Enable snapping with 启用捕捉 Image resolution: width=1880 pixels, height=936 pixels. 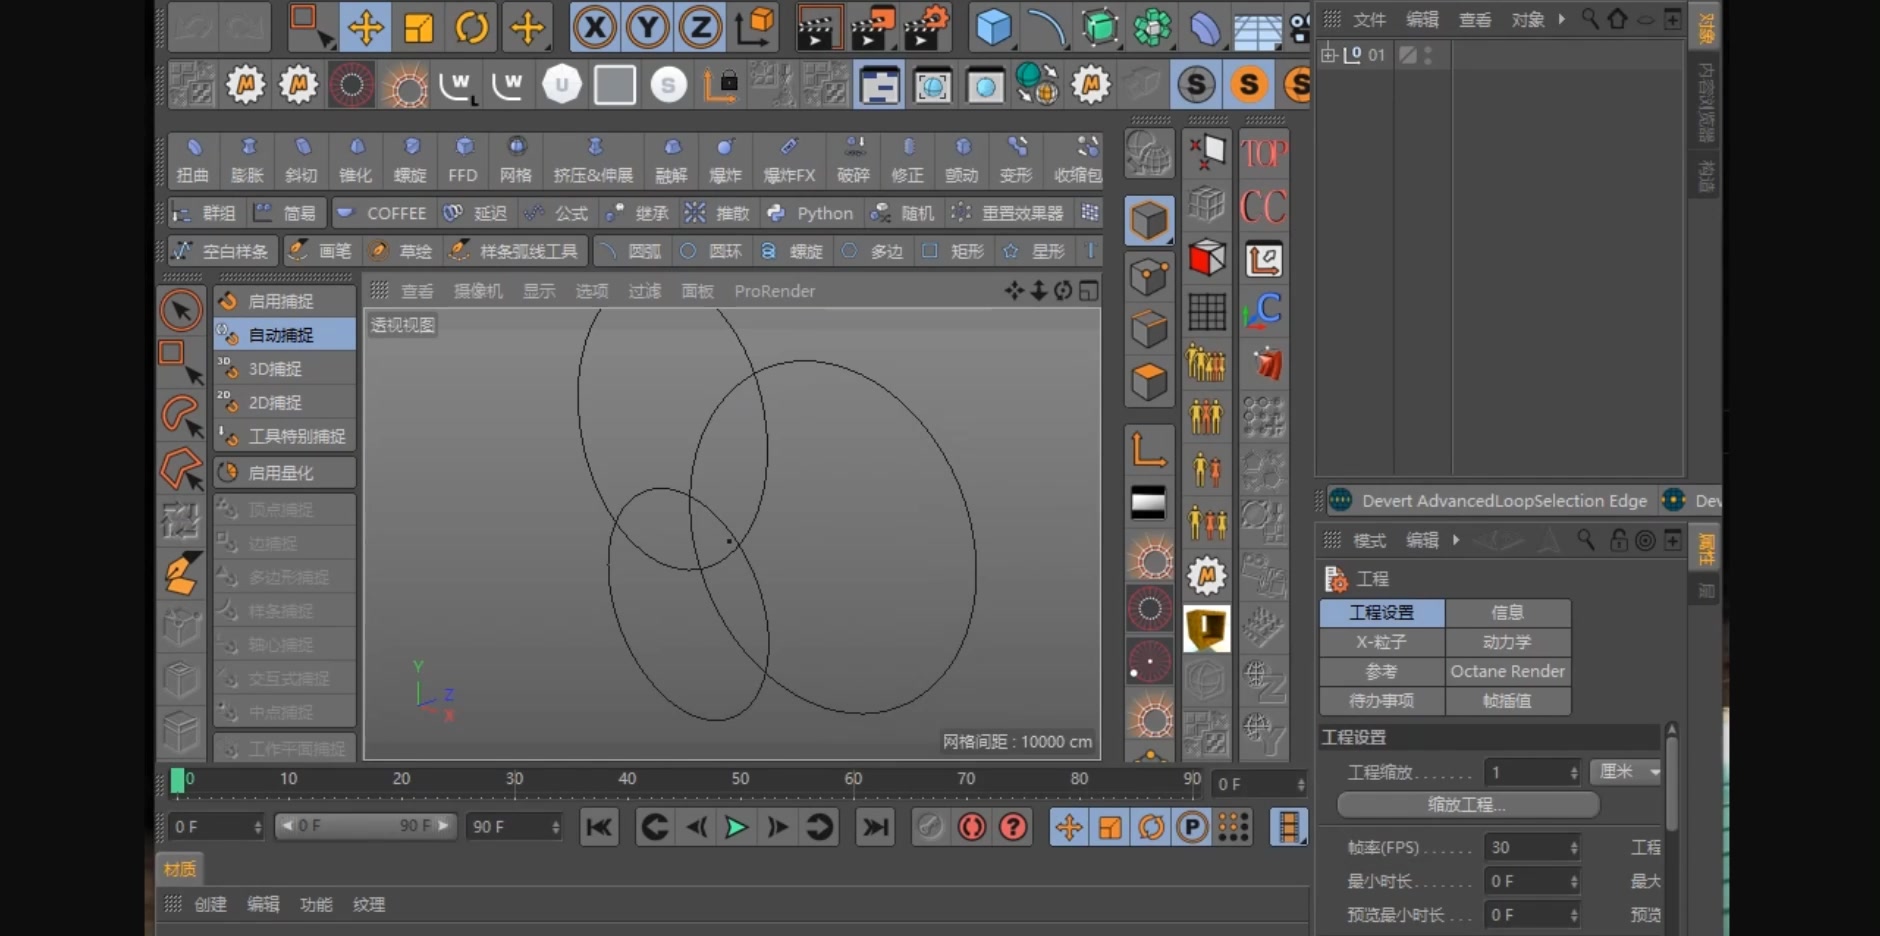click(x=283, y=301)
